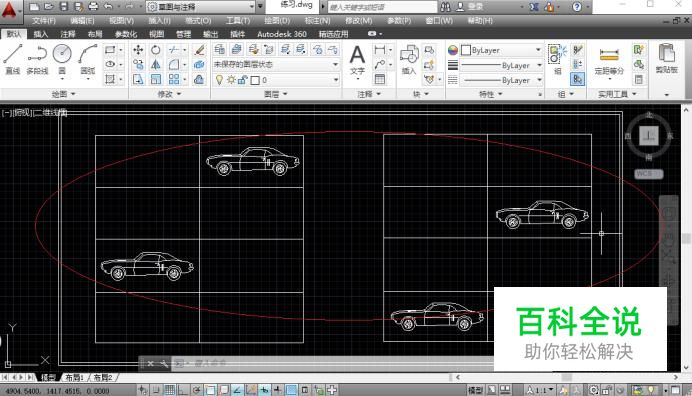Select the Move tool in Modify panel
Image resolution: width=692 pixels, height=396 pixels.
[x=138, y=50]
